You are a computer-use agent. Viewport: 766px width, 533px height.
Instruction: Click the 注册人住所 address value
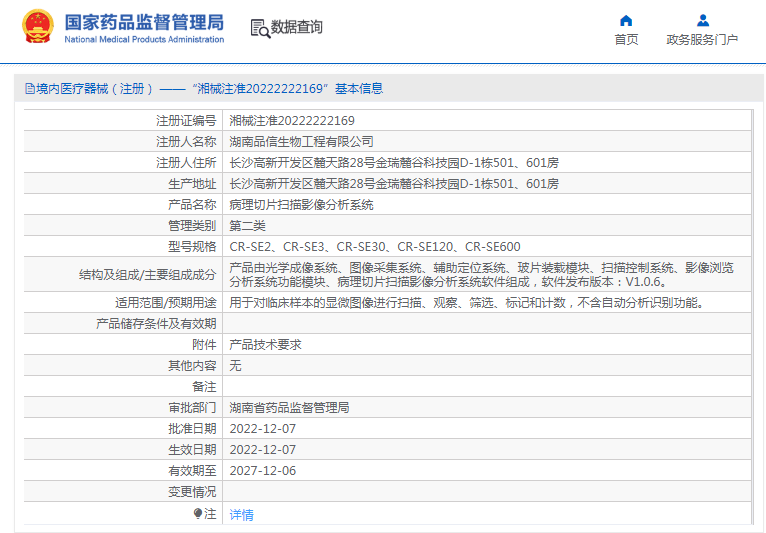[394, 163]
